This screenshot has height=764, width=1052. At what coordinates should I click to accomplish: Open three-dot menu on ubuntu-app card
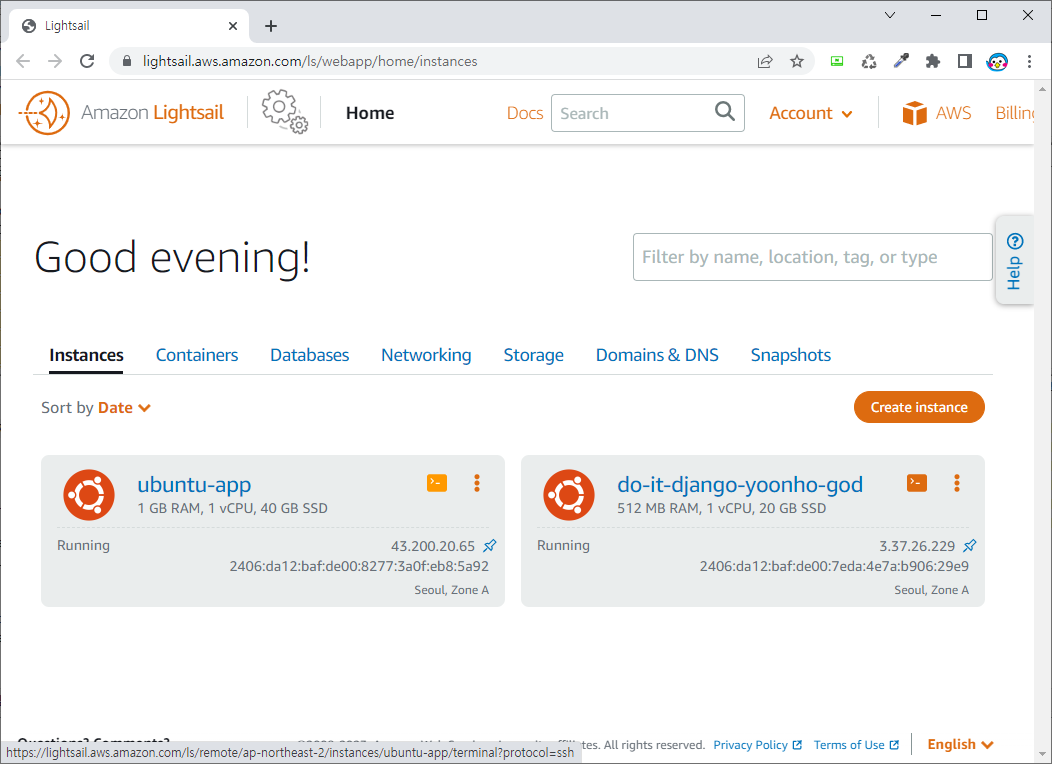(x=477, y=483)
